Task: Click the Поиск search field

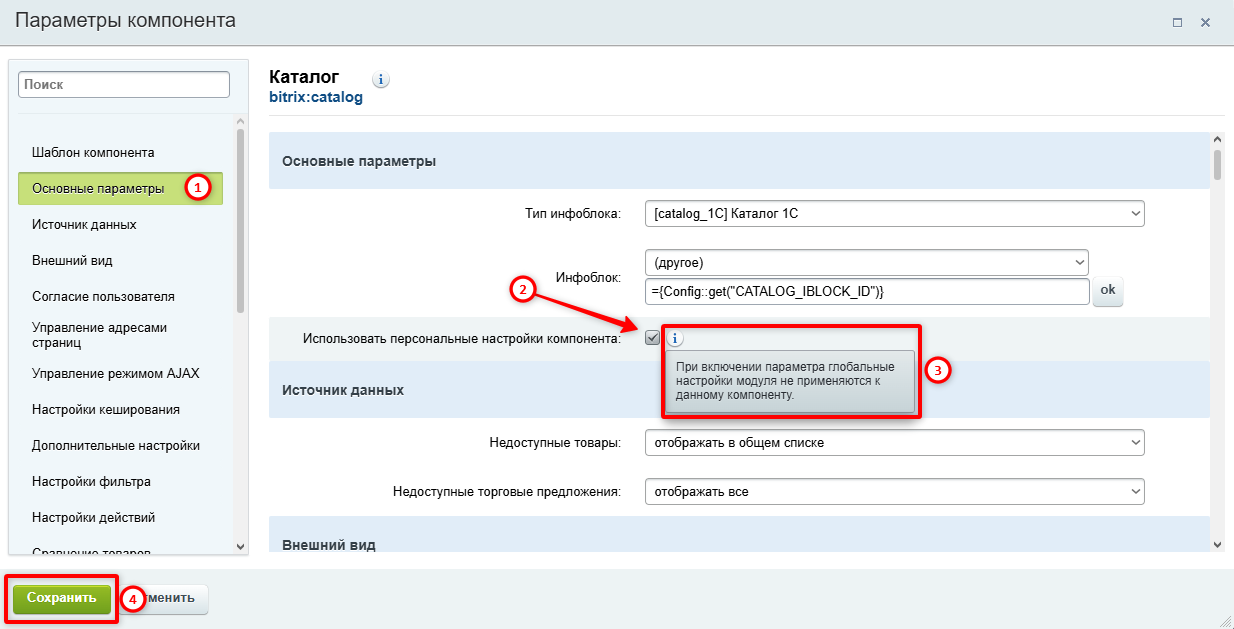Action: (124, 85)
